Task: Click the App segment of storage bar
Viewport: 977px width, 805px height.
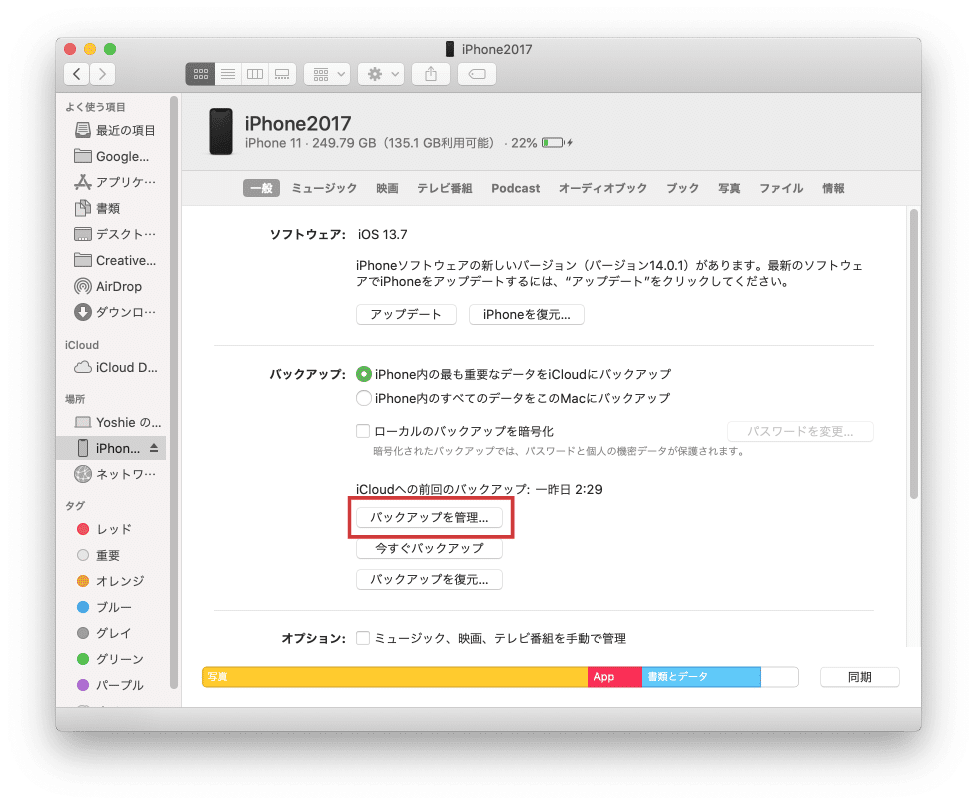Action: click(x=615, y=677)
